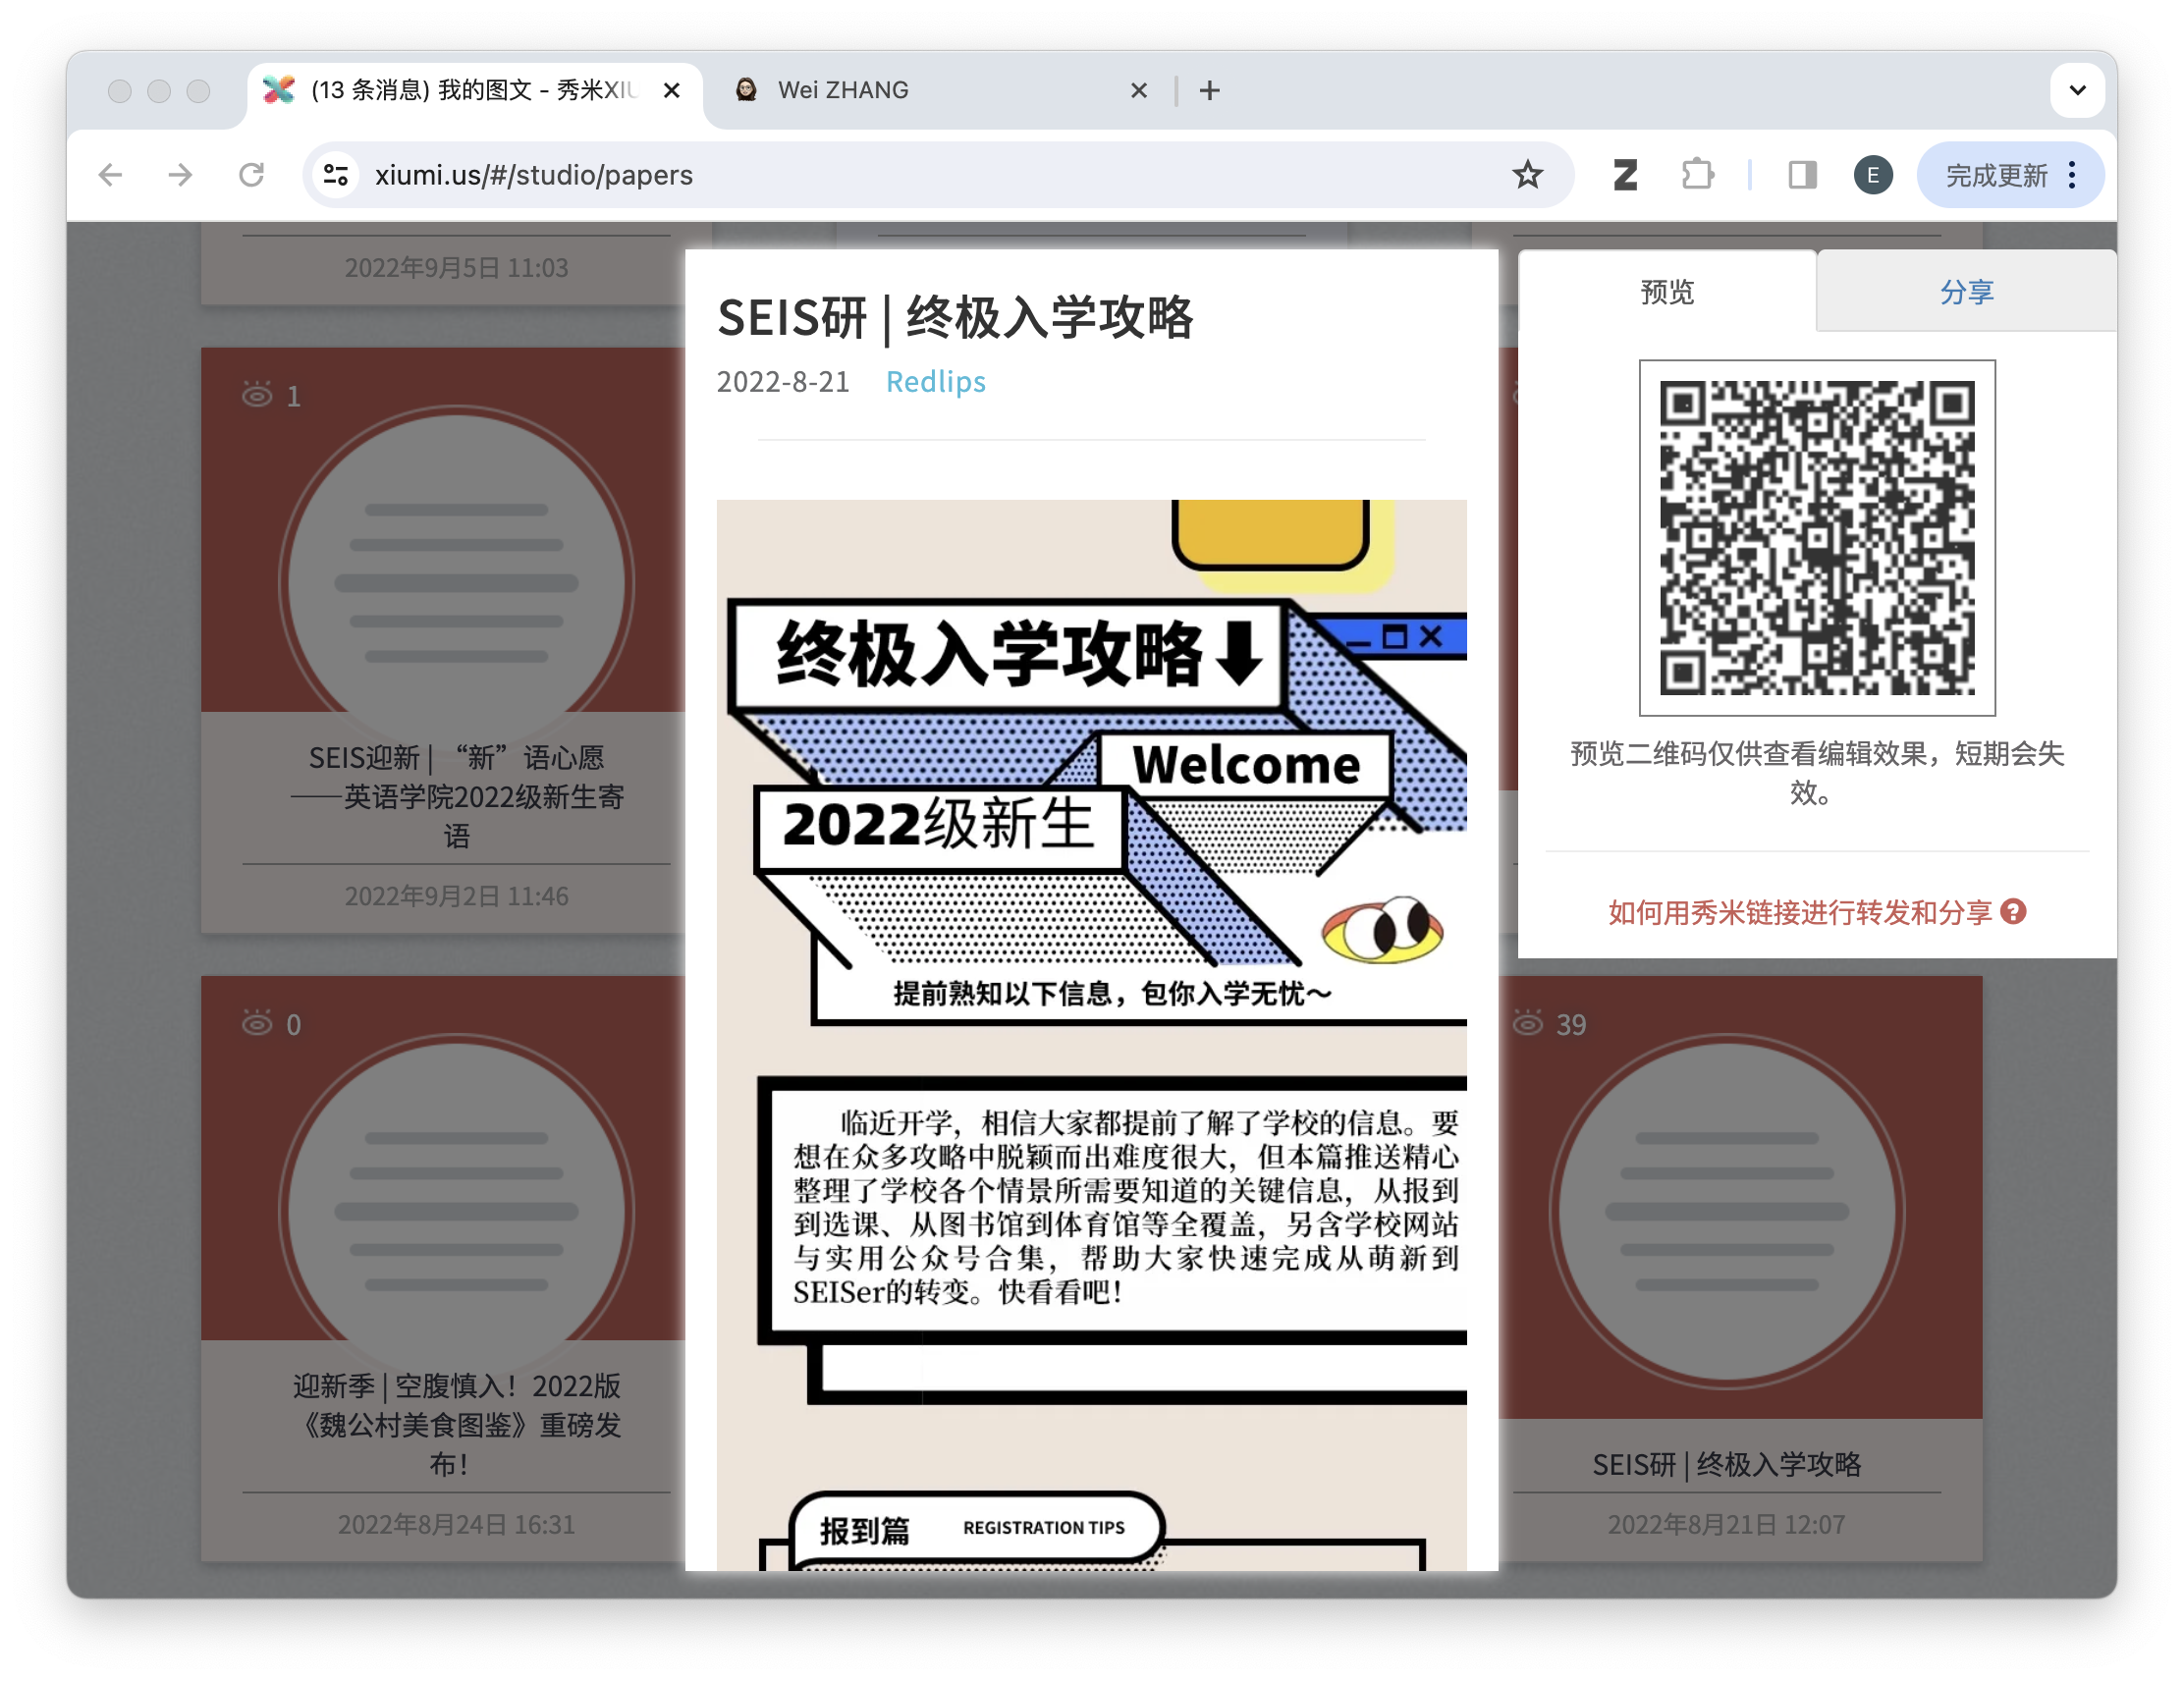The width and height of the screenshot is (2184, 1681).
Task: Select the 预览 tab in side panel
Action: tap(1667, 292)
